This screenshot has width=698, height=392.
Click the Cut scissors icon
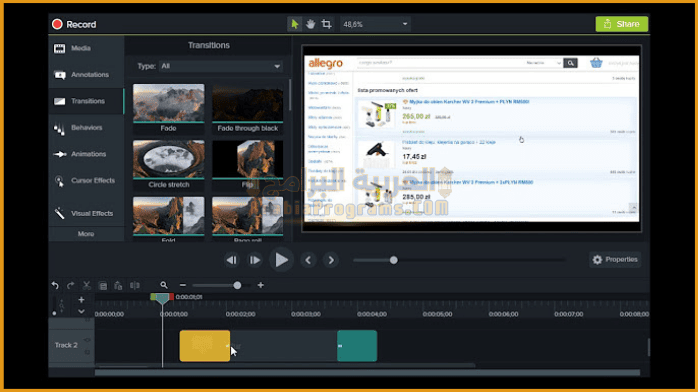[x=86, y=285]
